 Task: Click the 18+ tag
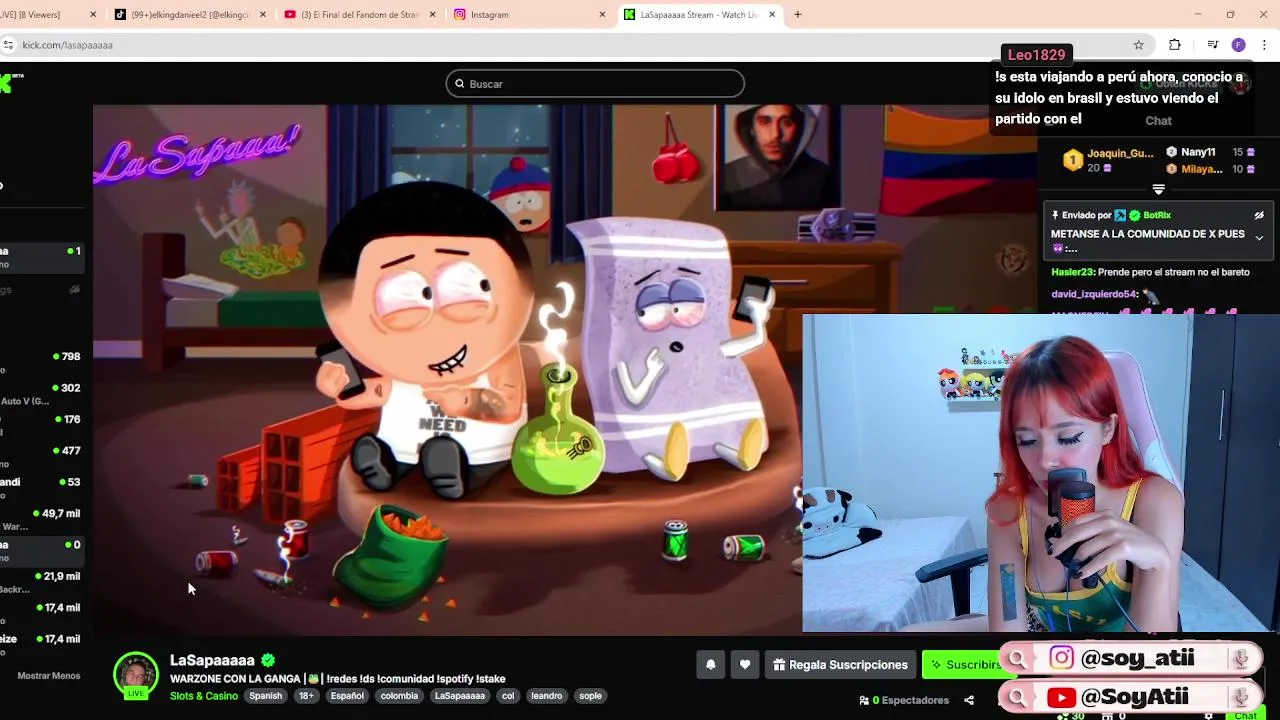click(306, 696)
